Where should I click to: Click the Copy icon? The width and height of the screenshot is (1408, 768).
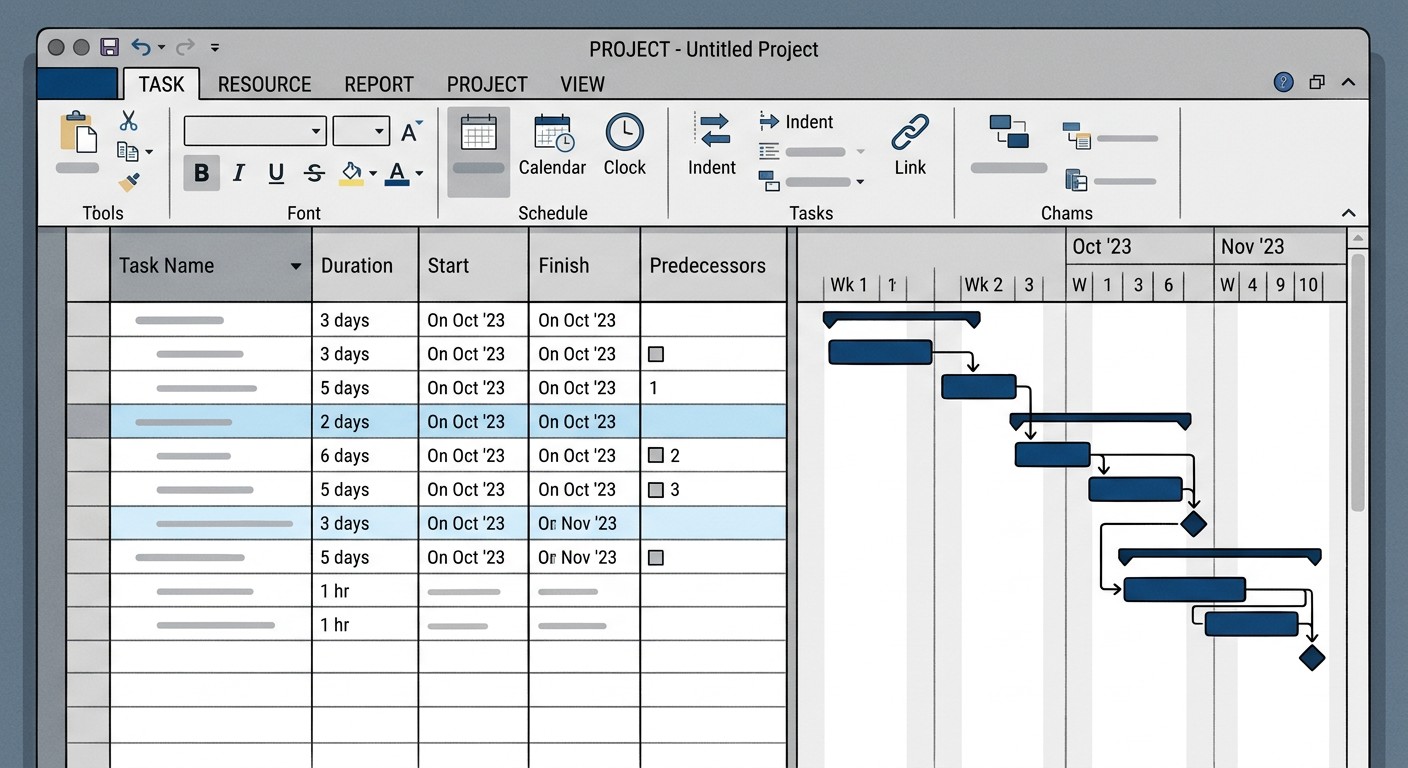(x=127, y=151)
